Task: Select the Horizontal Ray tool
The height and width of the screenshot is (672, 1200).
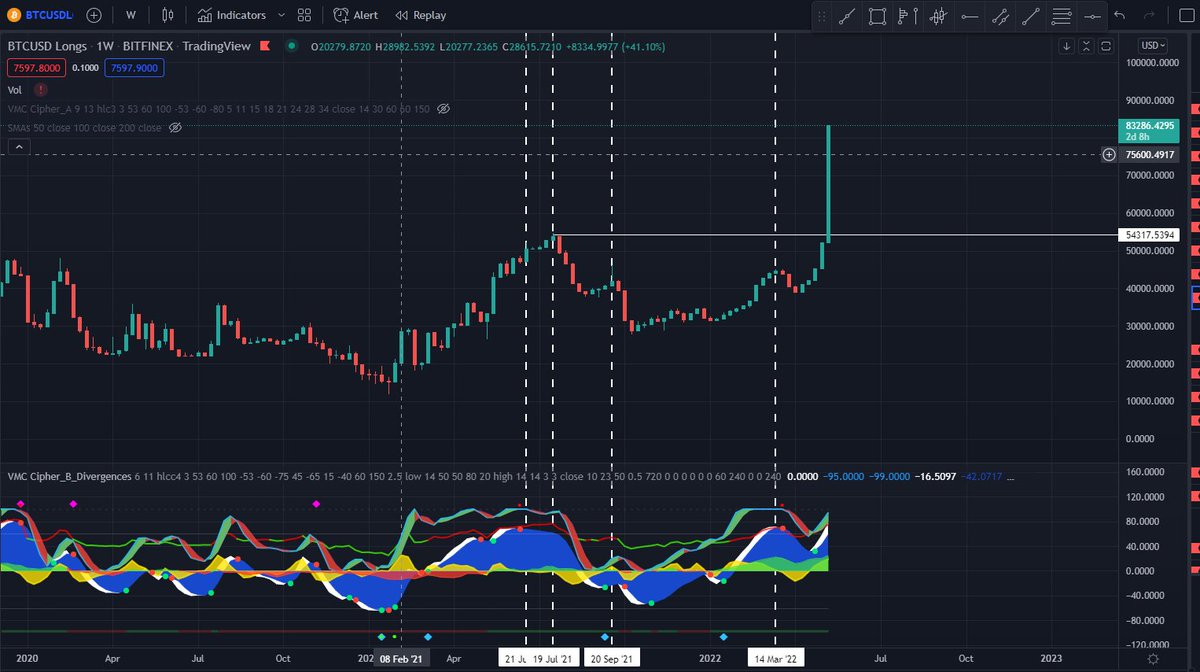Action: [969, 16]
